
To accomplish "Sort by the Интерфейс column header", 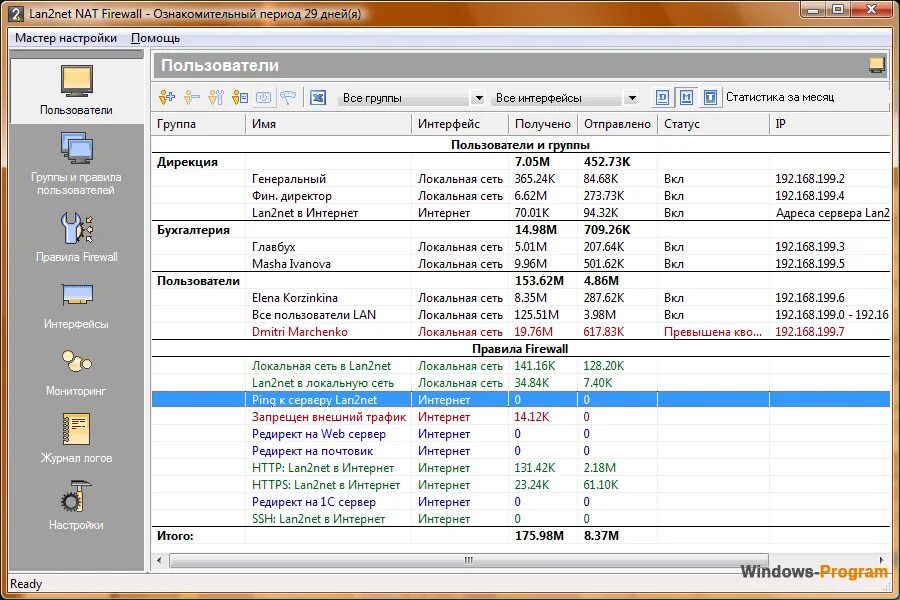I will 460,124.
